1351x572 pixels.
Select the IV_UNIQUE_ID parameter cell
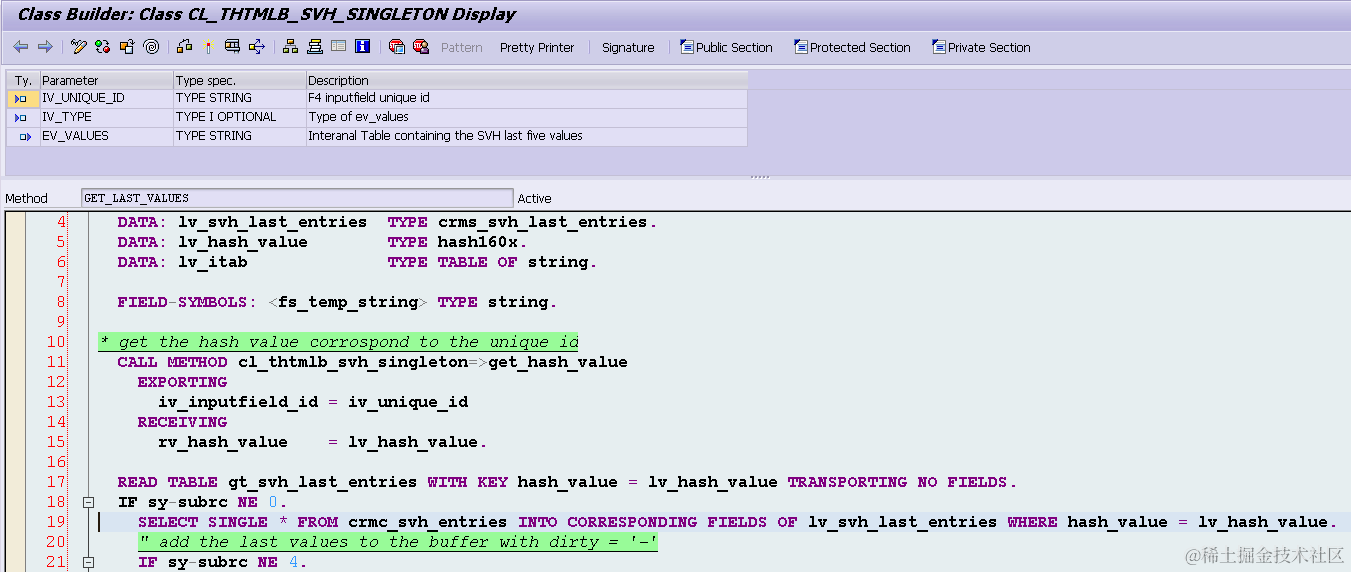coord(106,98)
